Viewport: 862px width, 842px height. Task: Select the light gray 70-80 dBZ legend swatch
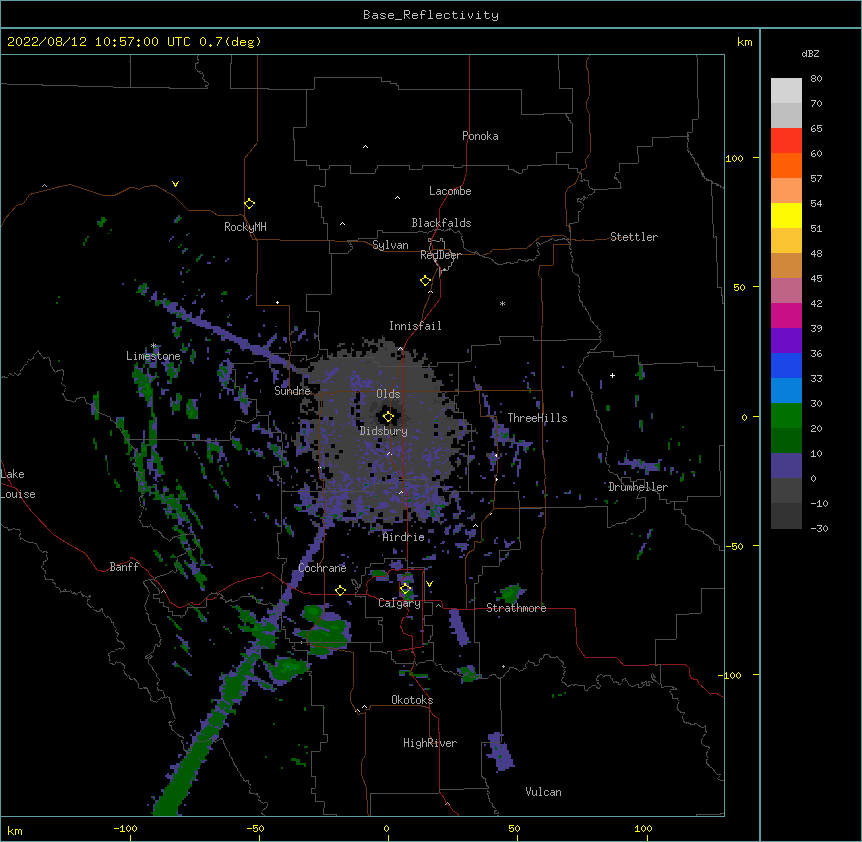pos(786,91)
